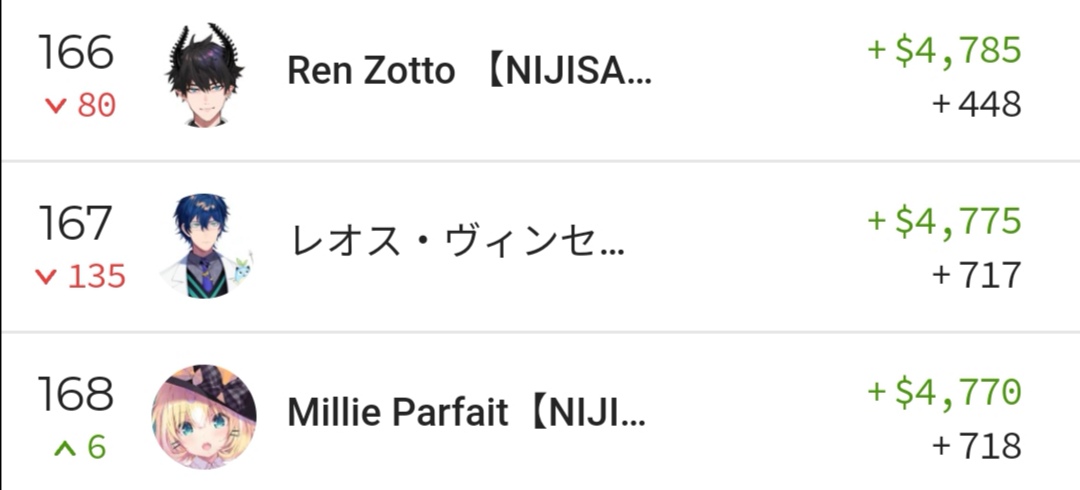Screen dimensions: 1080x490
Task: Select rank number 166
Action: click(75, 53)
